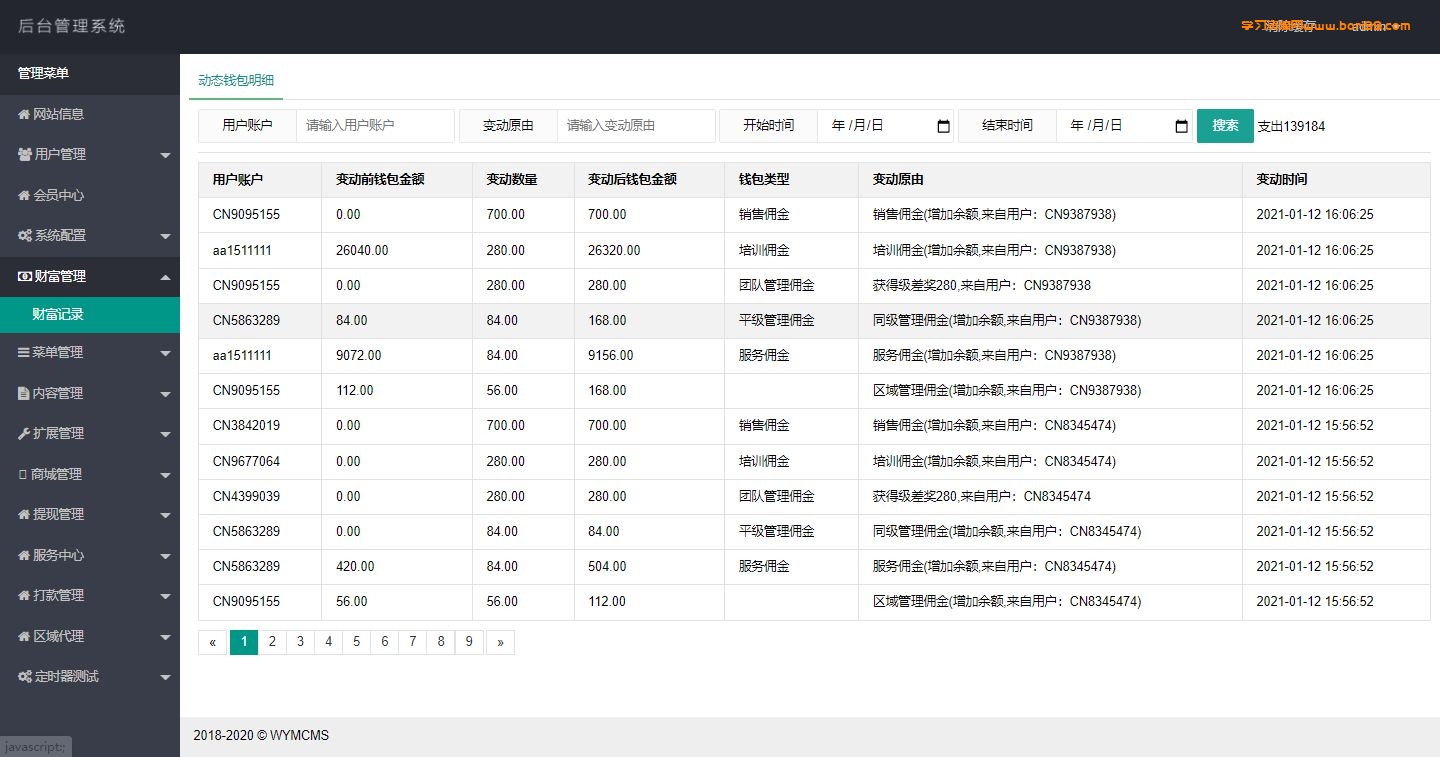1440x757 pixels.
Task: Click the 用户账户 input field
Action: tap(375, 126)
